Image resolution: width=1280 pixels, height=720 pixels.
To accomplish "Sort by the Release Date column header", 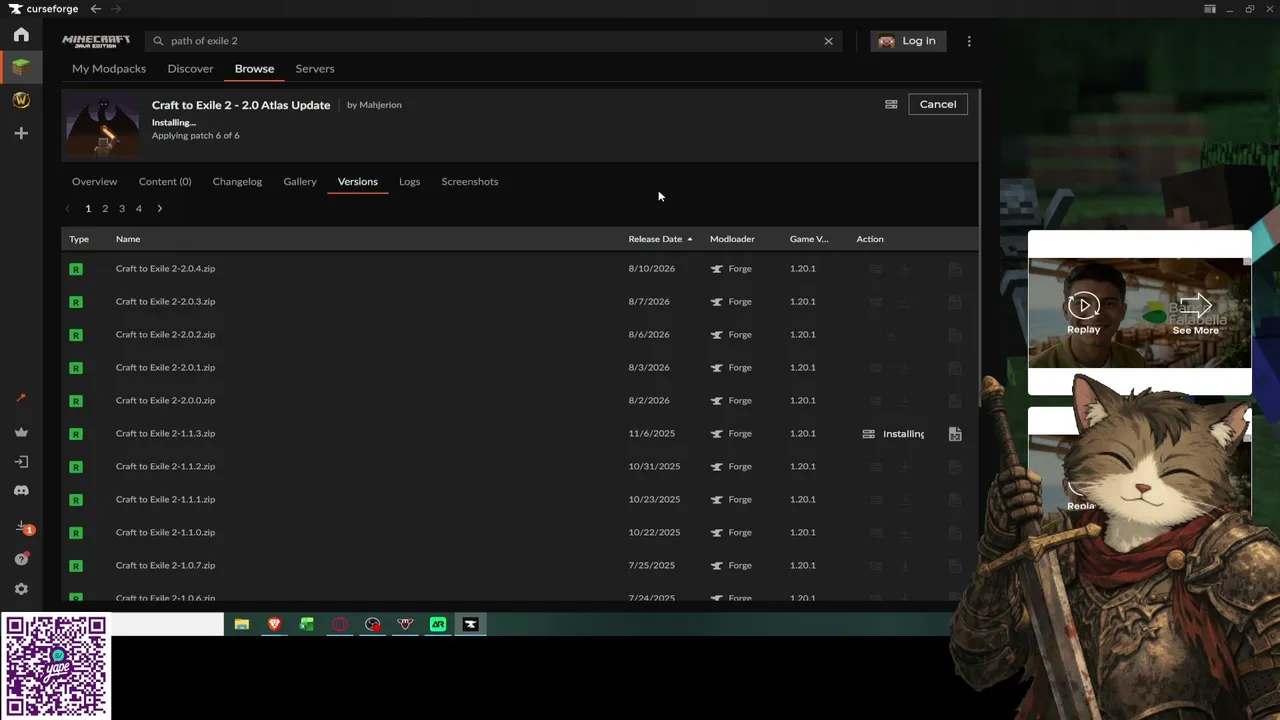I will [660, 239].
